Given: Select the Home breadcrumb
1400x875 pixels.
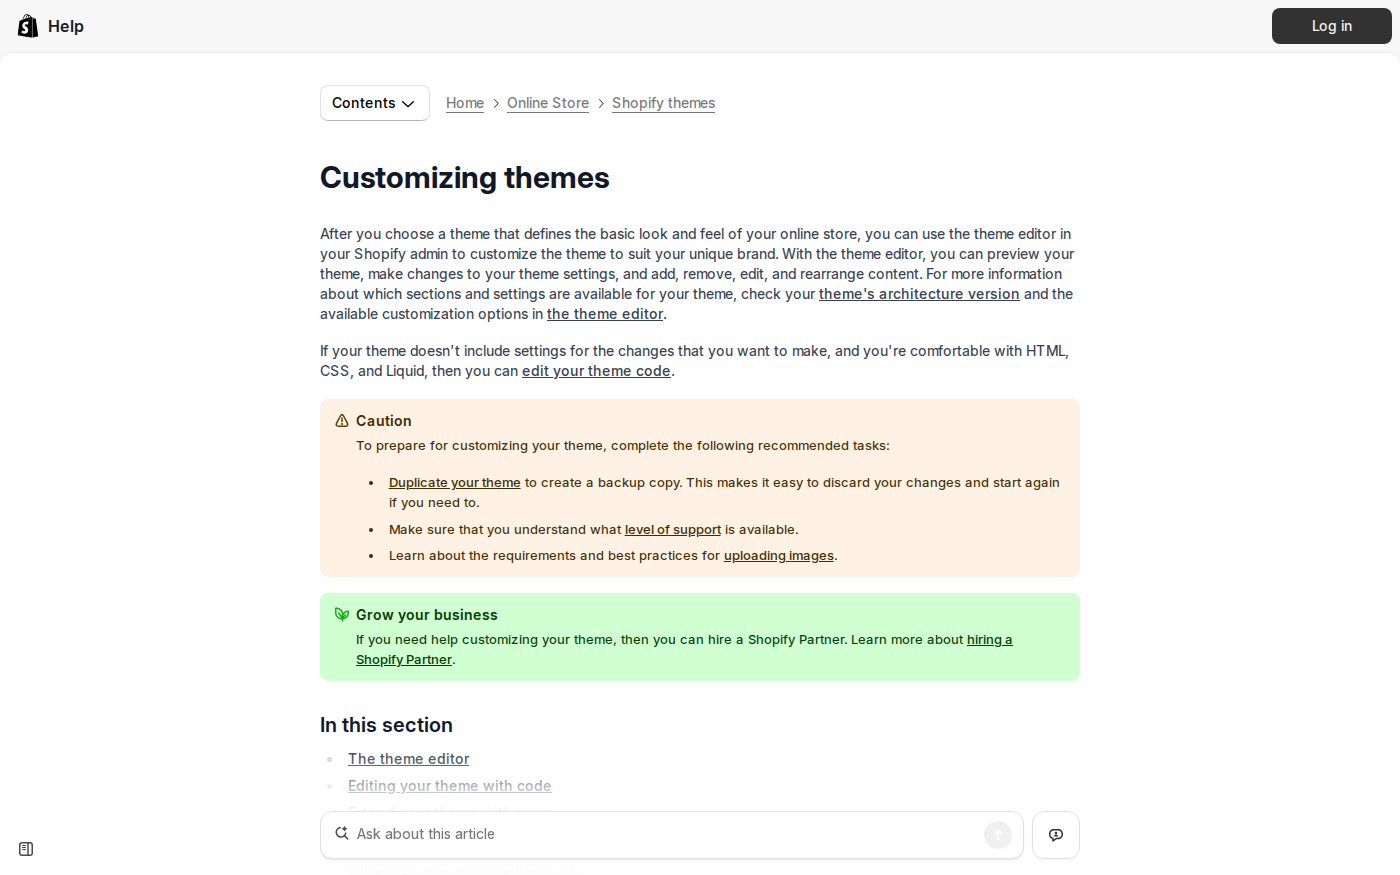Looking at the screenshot, I should (464, 102).
